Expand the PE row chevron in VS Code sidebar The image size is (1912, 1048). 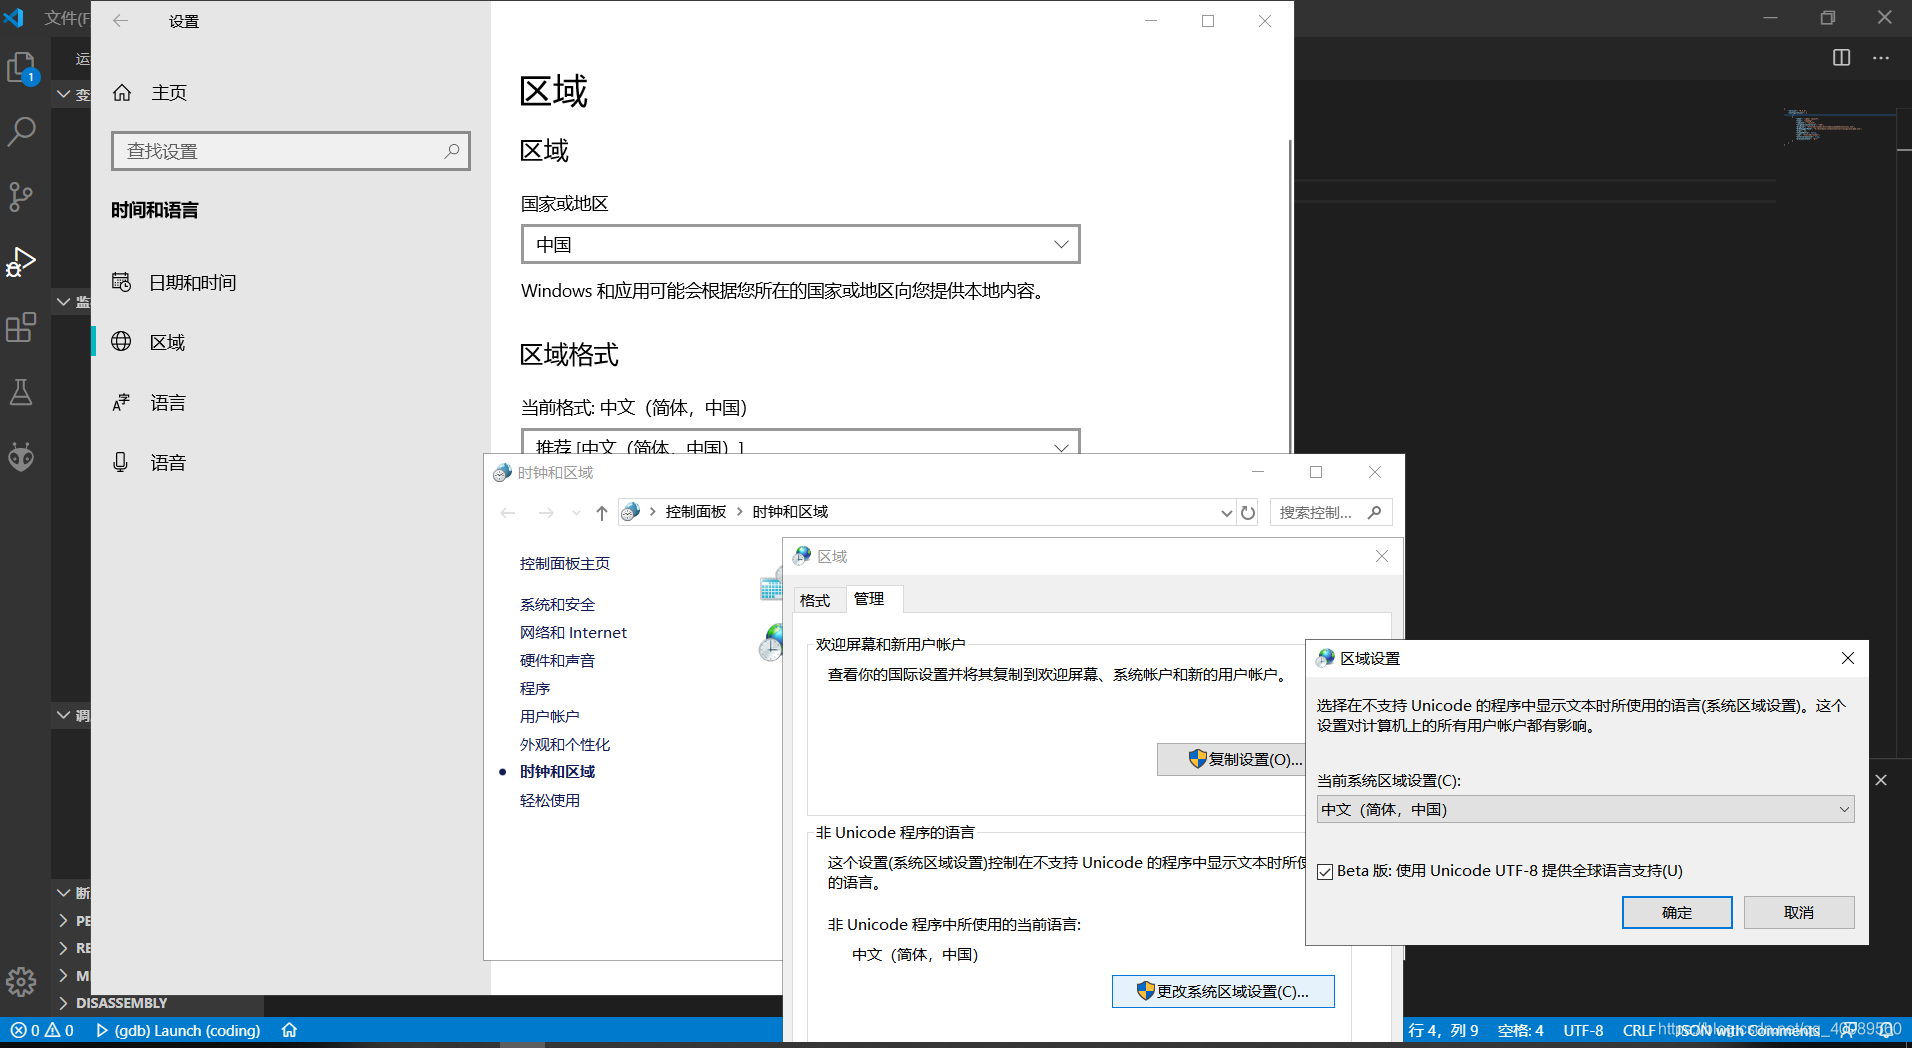click(64, 920)
